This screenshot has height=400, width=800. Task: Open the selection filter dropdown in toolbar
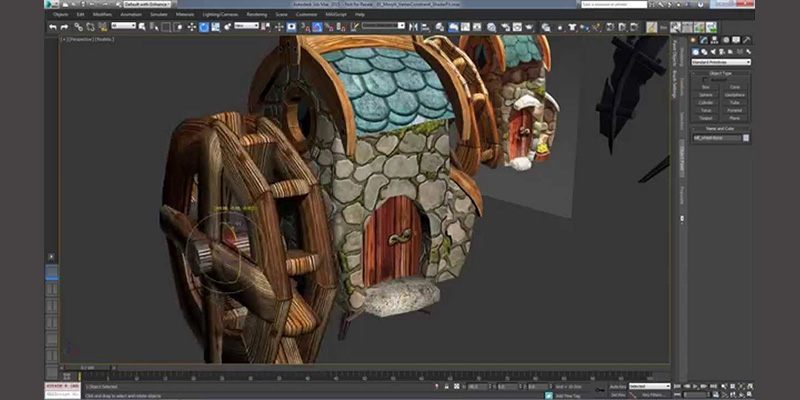(123, 26)
